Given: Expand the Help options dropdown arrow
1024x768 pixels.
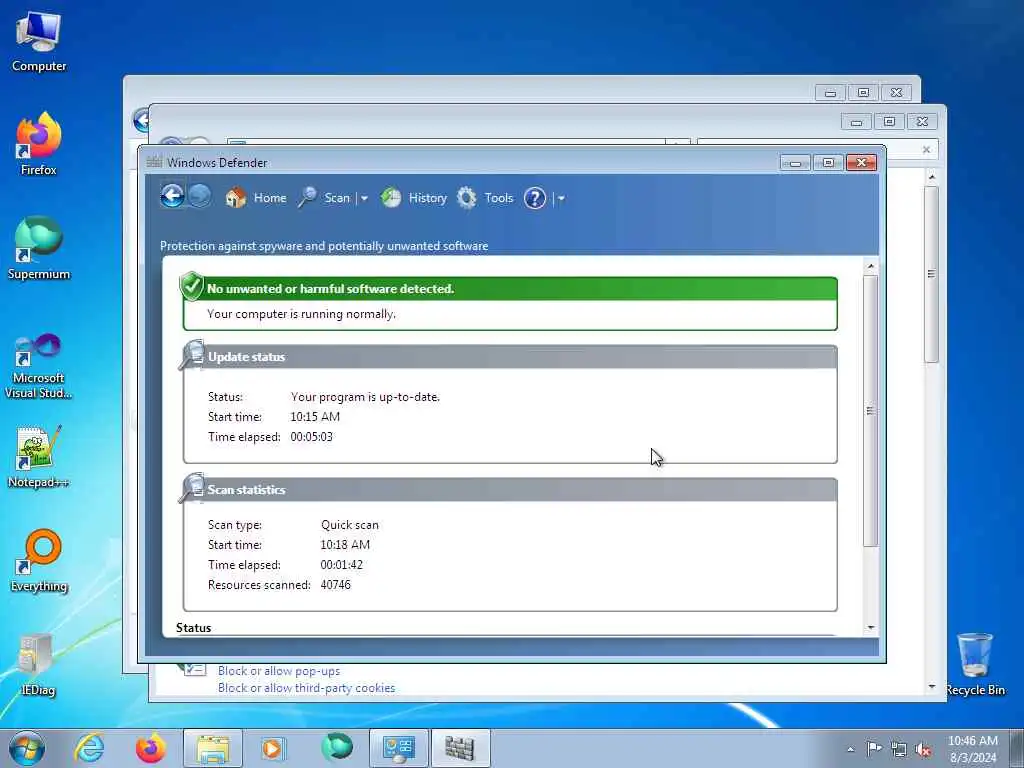Looking at the screenshot, I should (x=561, y=198).
